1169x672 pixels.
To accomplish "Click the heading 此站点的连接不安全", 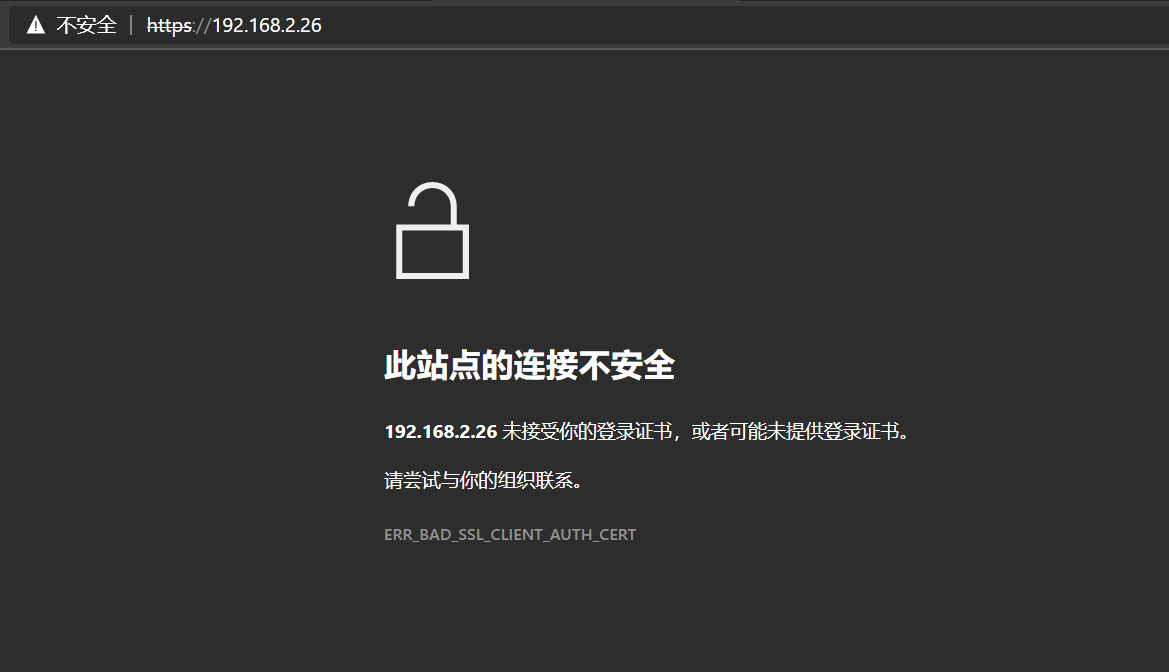I will [529, 365].
